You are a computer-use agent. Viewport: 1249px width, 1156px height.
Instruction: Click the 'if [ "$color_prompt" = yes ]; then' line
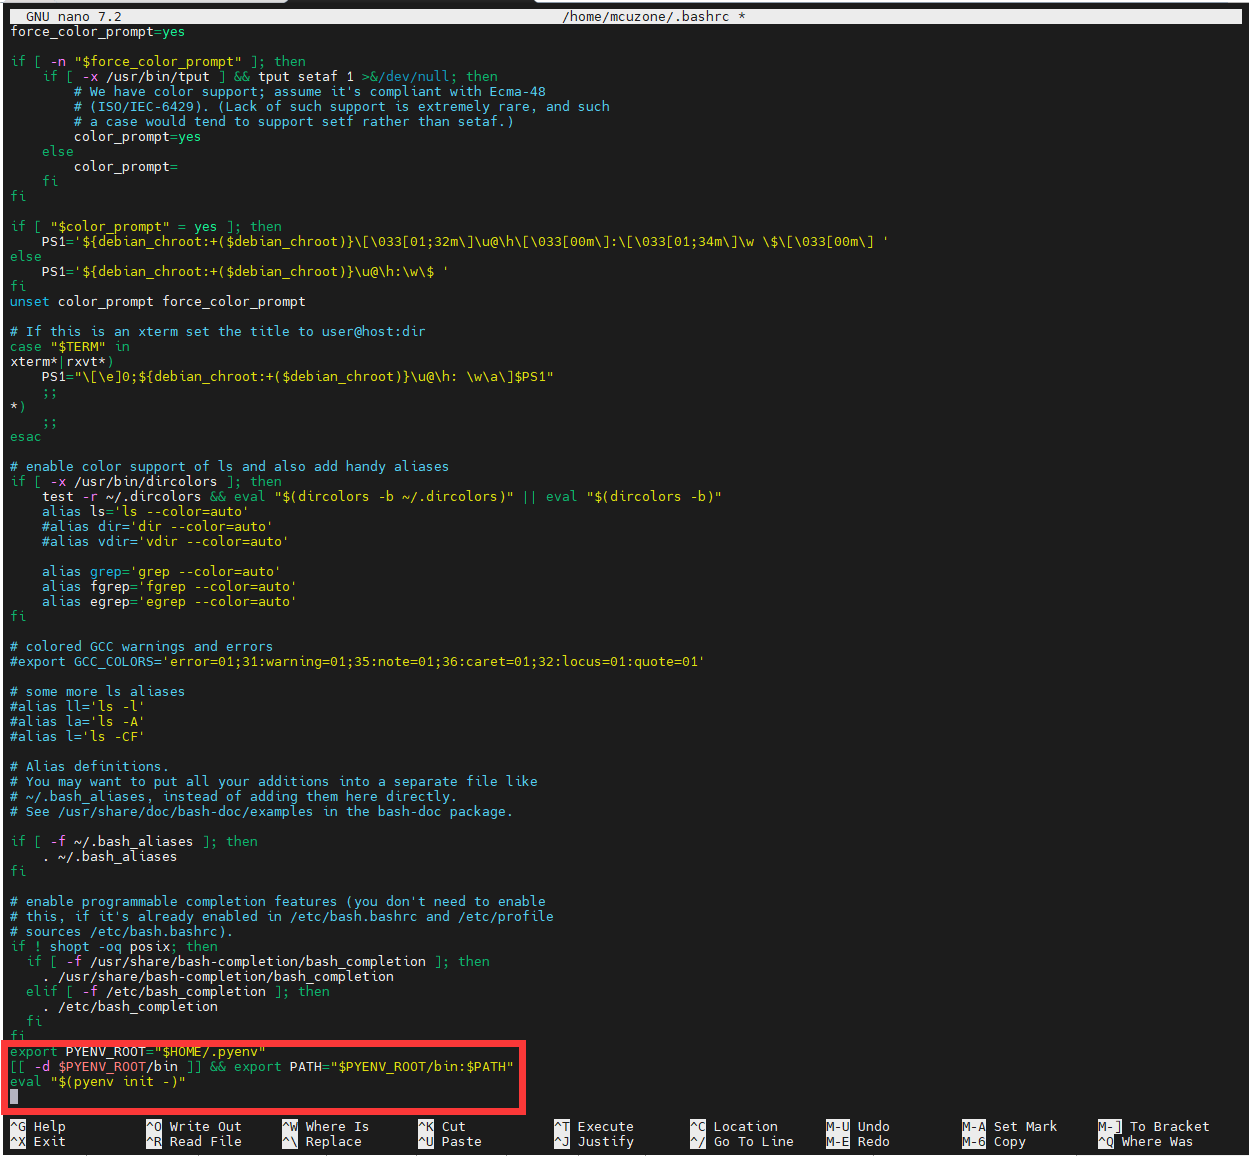tap(146, 226)
